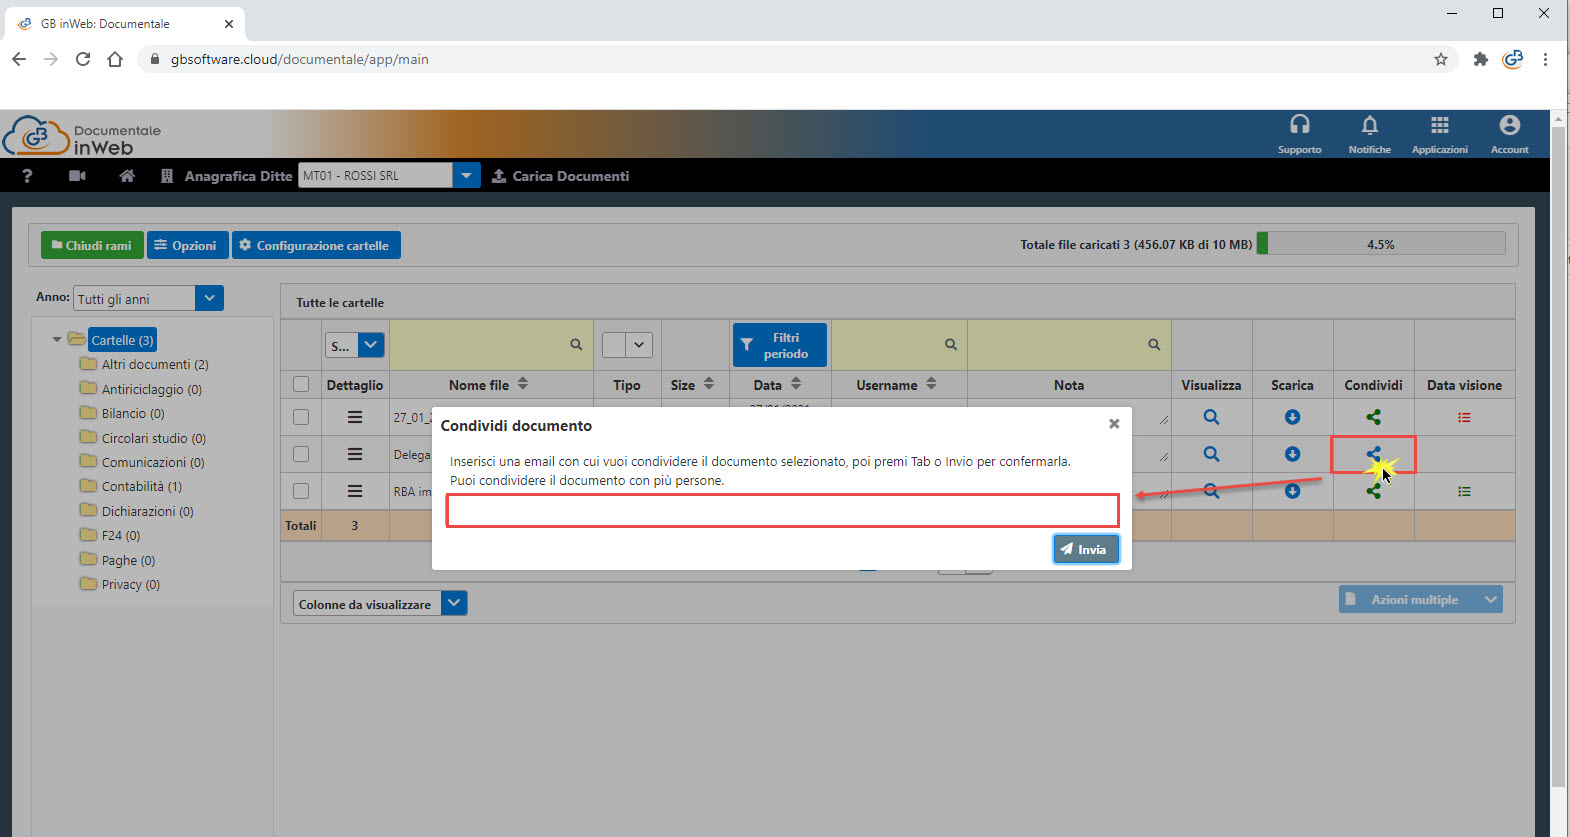Select Antiriciclaggio (0) folder
1570x837 pixels.
[151, 389]
